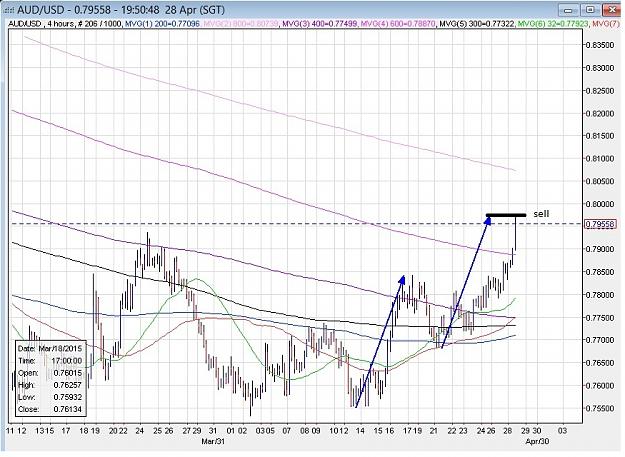625x457 pixels.
Task: Click the 0.78500 price axis label
Action: pos(600,272)
